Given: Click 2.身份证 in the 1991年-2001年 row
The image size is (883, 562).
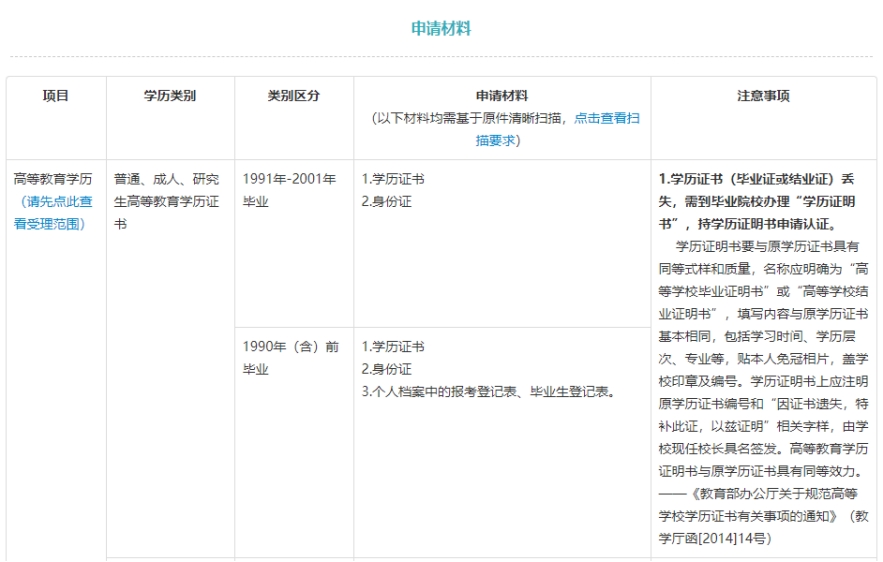Looking at the screenshot, I should 386,201.
